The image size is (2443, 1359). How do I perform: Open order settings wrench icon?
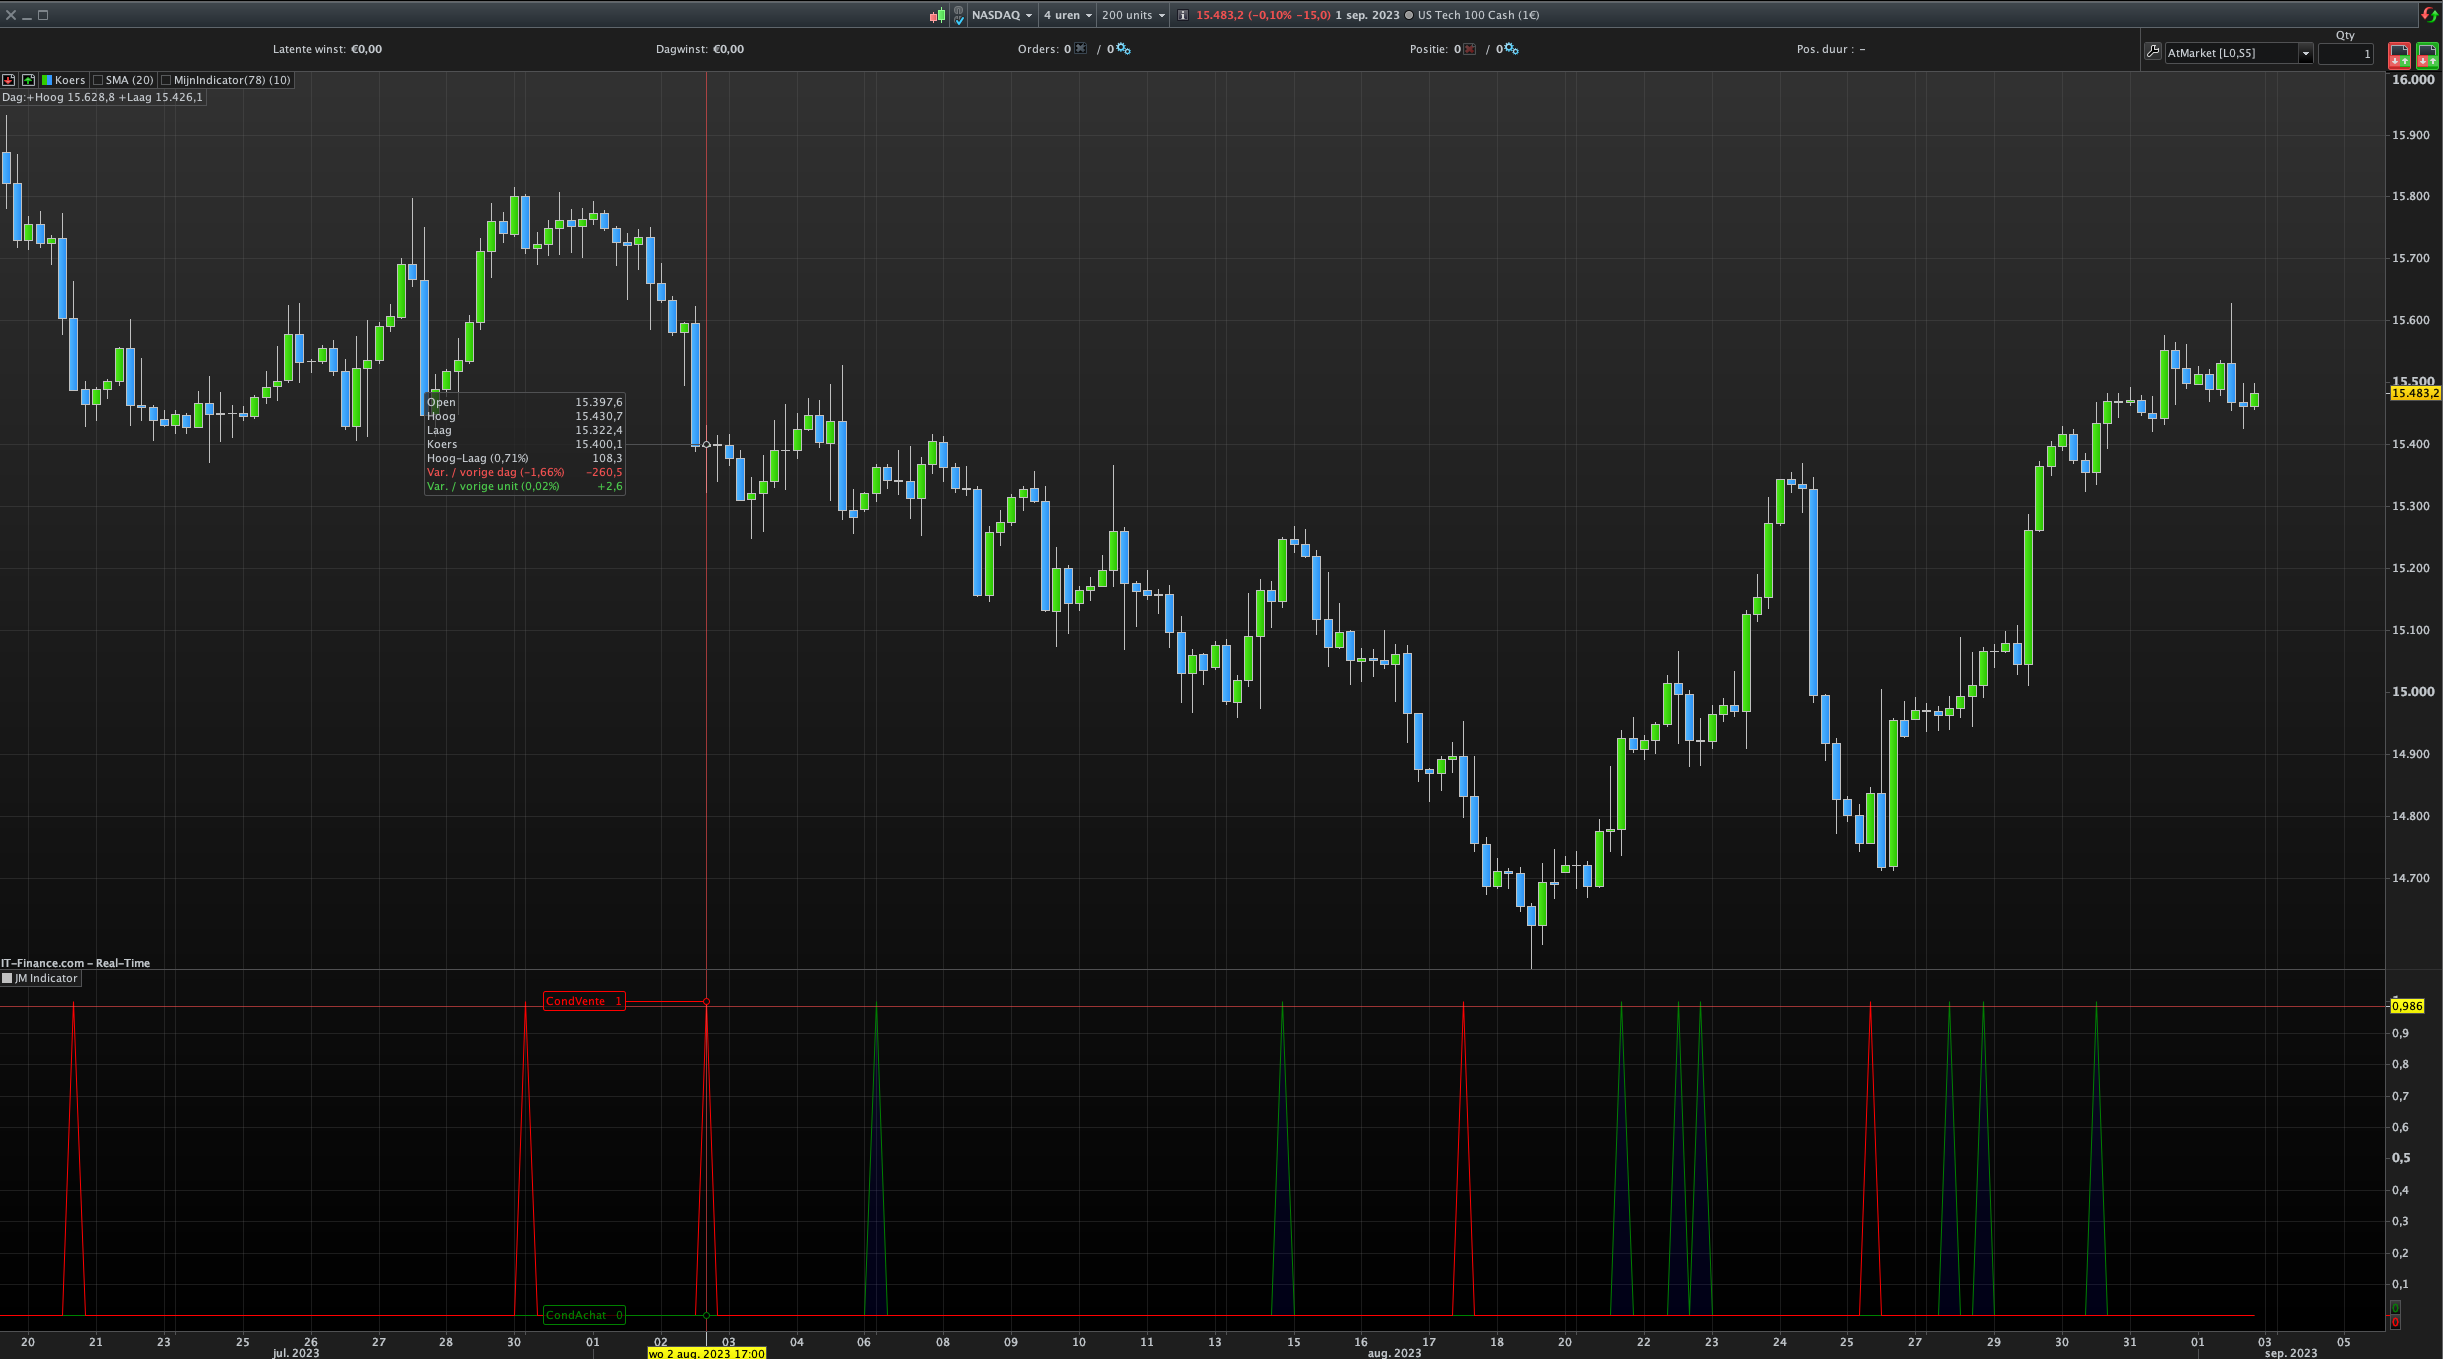point(2153,52)
